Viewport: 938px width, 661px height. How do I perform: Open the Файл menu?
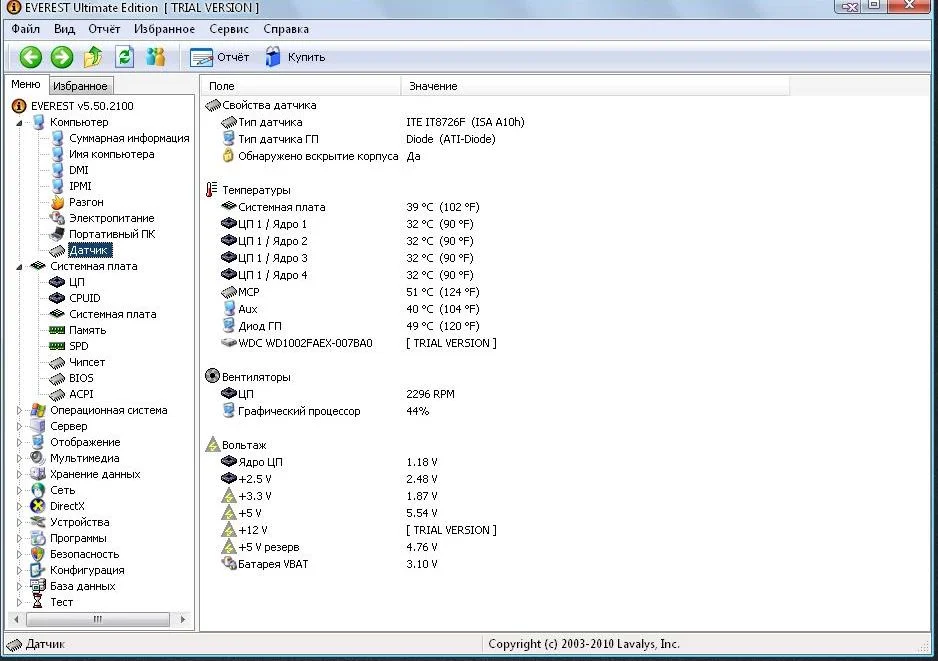(x=26, y=29)
